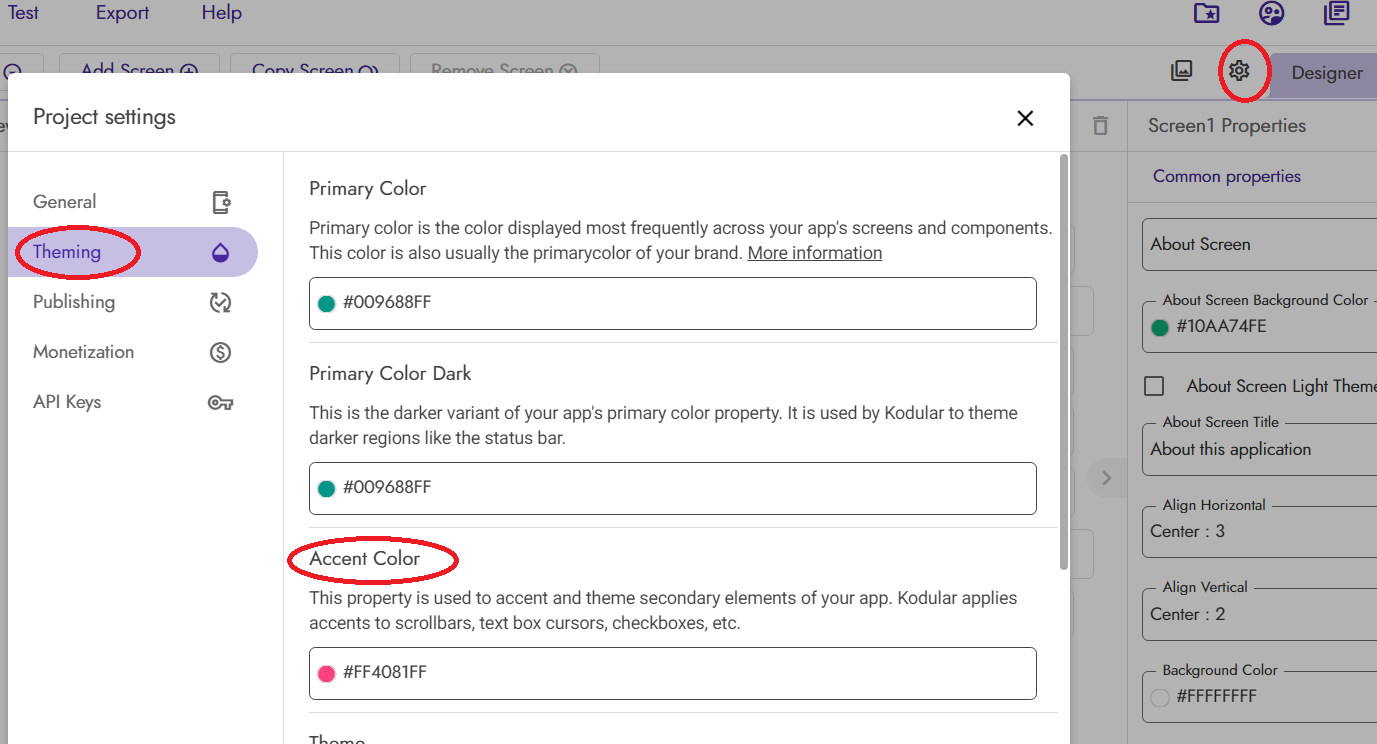Open the documentation book icon in top bar
The width and height of the screenshot is (1377, 744).
[x=1336, y=13]
